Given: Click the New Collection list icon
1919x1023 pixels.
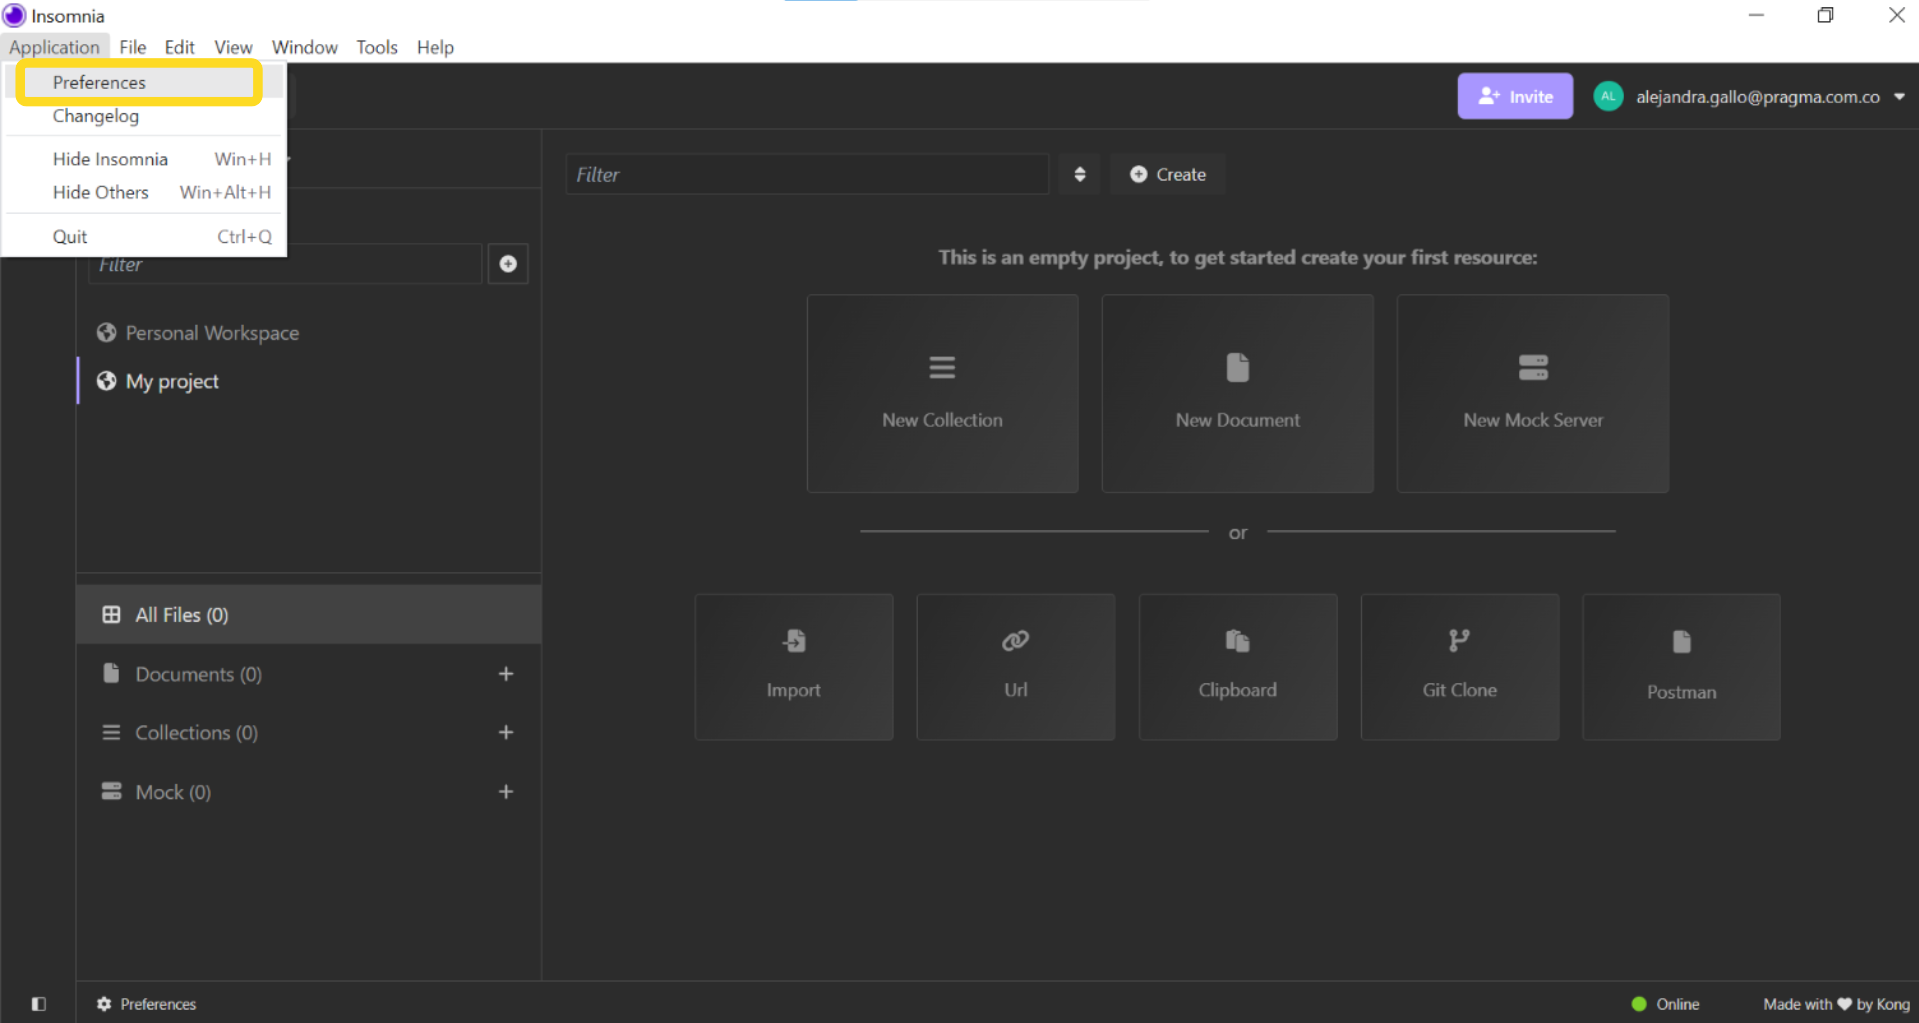Looking at the screenshot, I should click(942, 367).
